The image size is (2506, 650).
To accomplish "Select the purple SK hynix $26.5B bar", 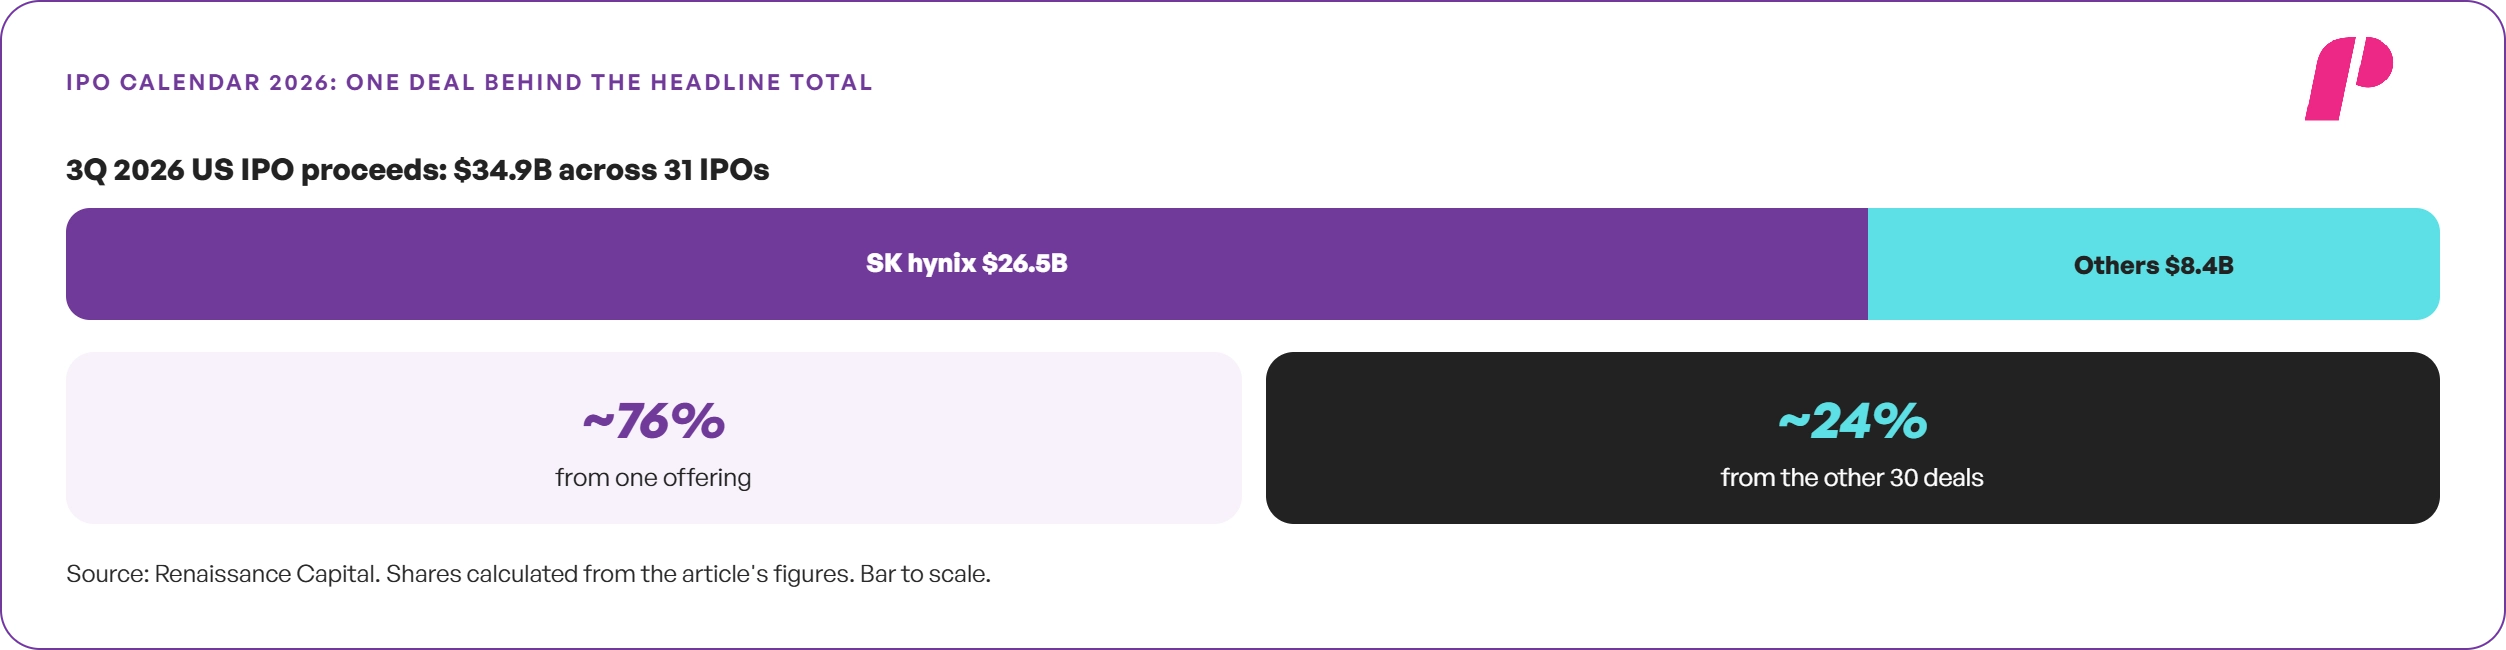I will [x=967, y=264].
